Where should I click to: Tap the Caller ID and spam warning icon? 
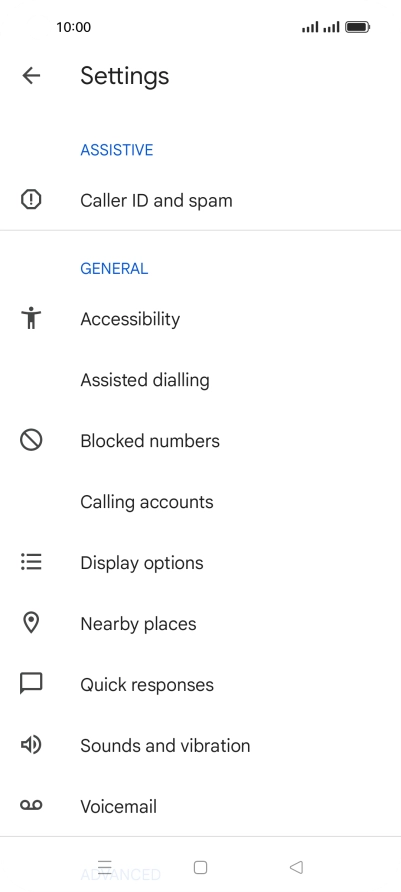click(31, 200)
